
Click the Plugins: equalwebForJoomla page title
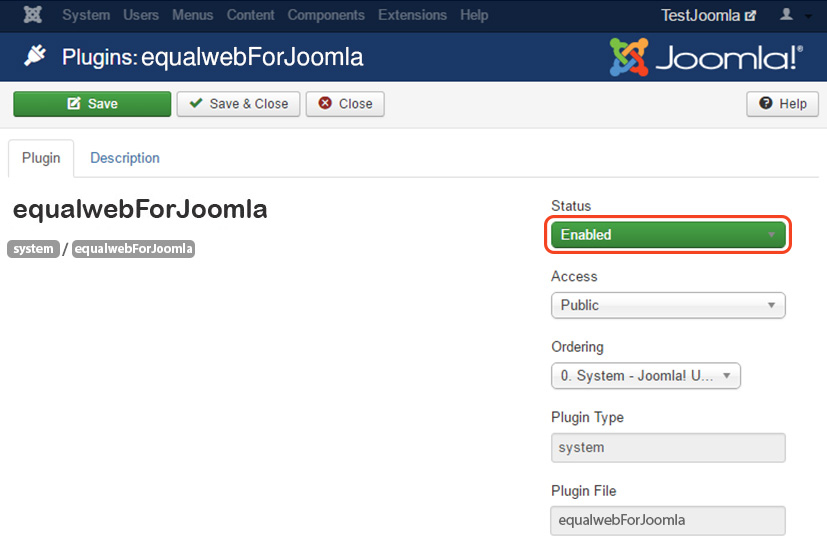(x=213, y=57)
